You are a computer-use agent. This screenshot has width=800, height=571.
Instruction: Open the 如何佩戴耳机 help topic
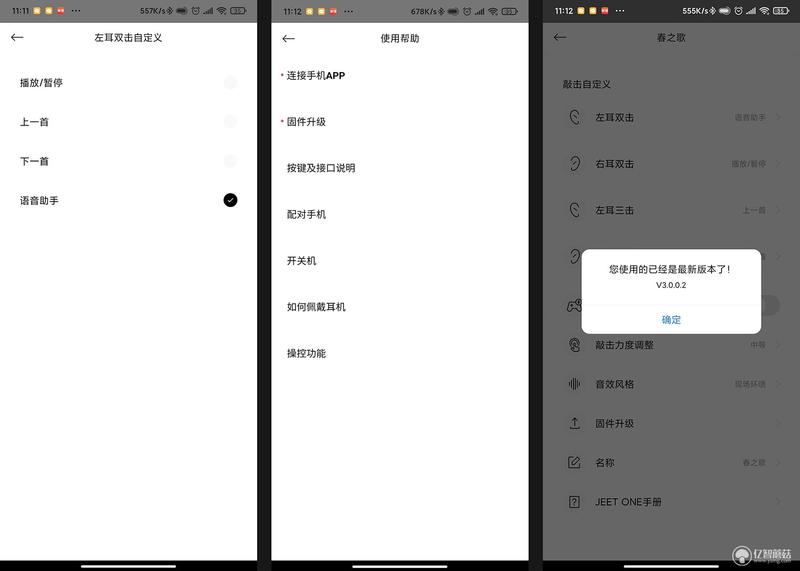click(316, 307)
